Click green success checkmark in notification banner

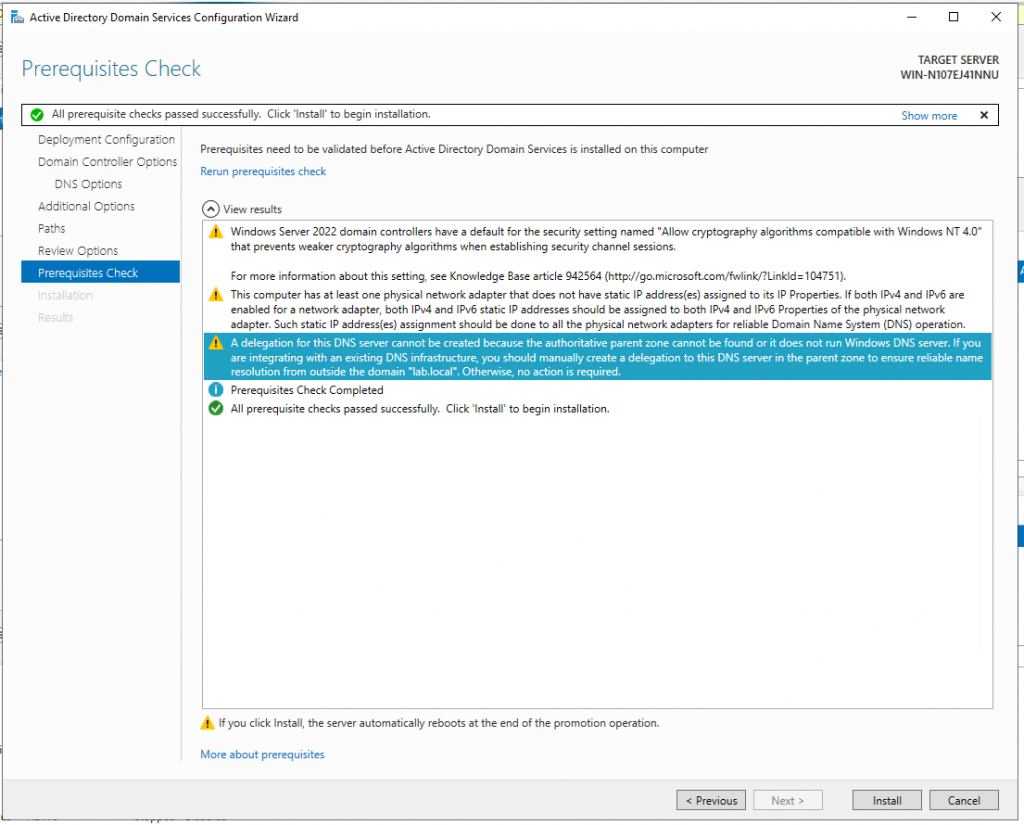[37, 115]
